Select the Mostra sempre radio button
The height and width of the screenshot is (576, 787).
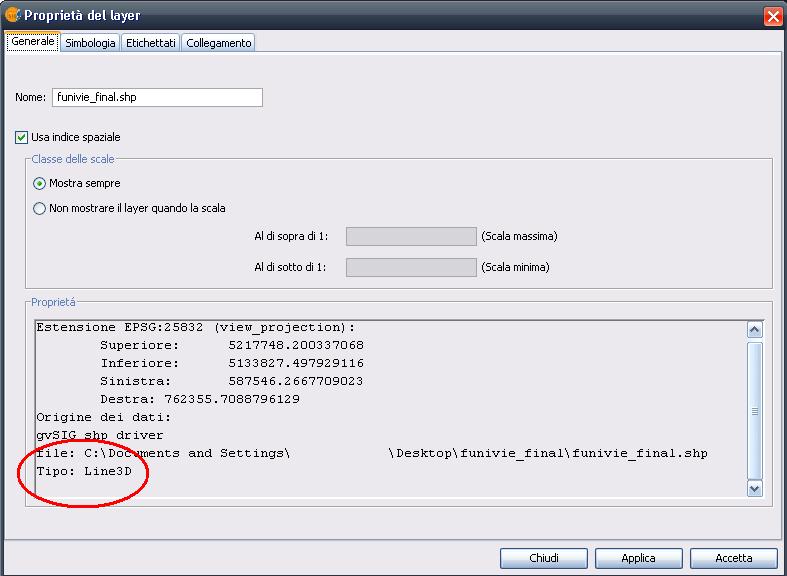tap(40, 183)
